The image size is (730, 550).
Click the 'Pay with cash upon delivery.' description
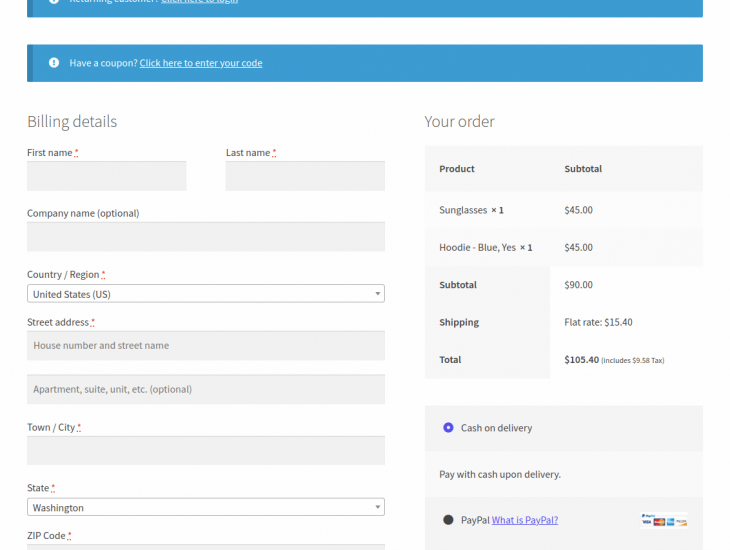500,474
